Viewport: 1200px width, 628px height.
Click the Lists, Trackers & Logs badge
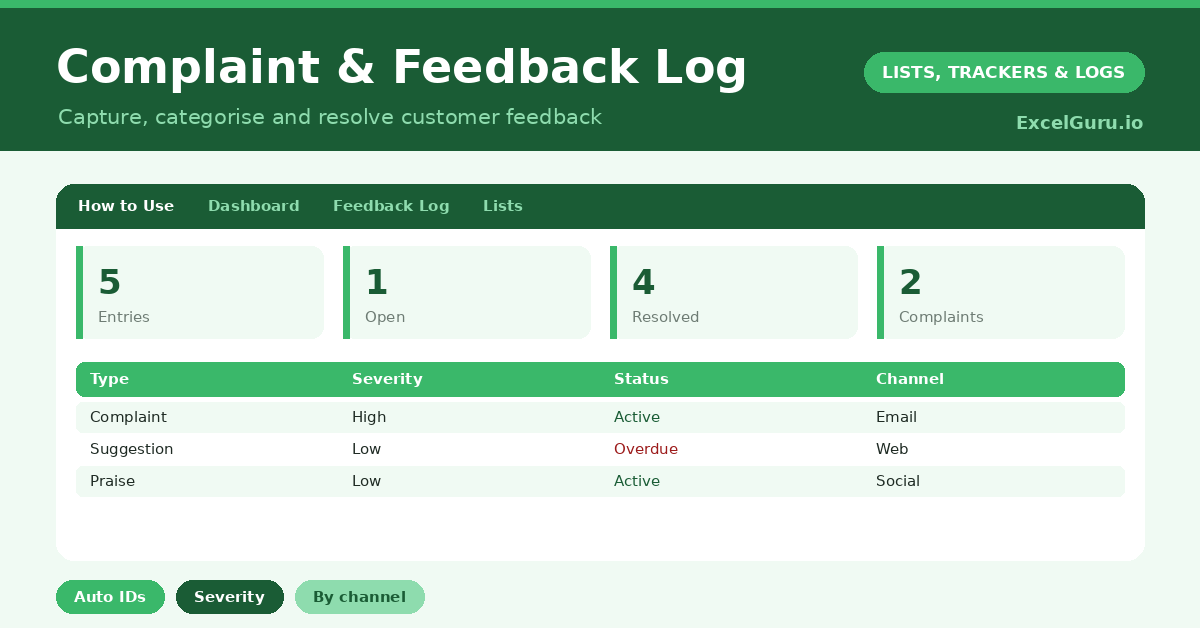coord(1004,72)
